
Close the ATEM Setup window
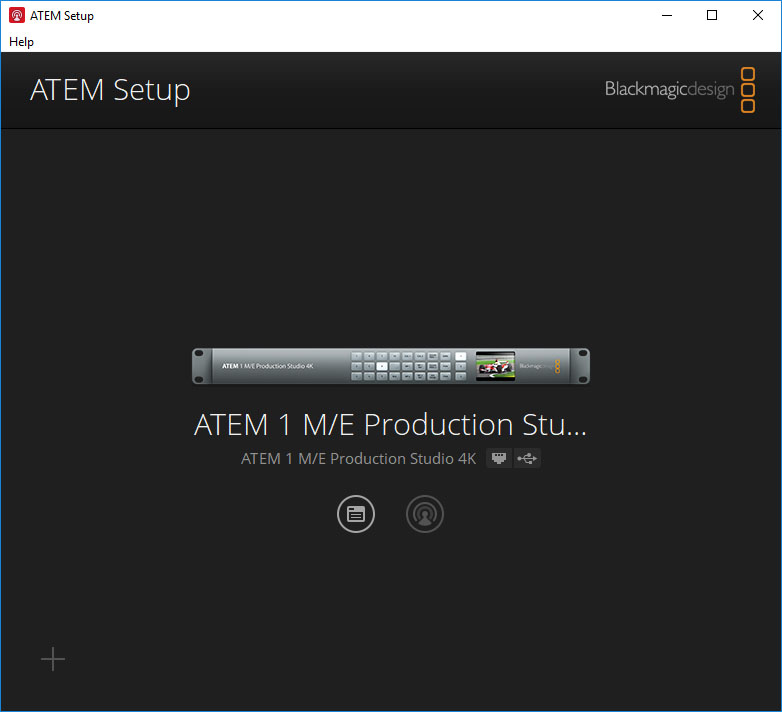758,15
